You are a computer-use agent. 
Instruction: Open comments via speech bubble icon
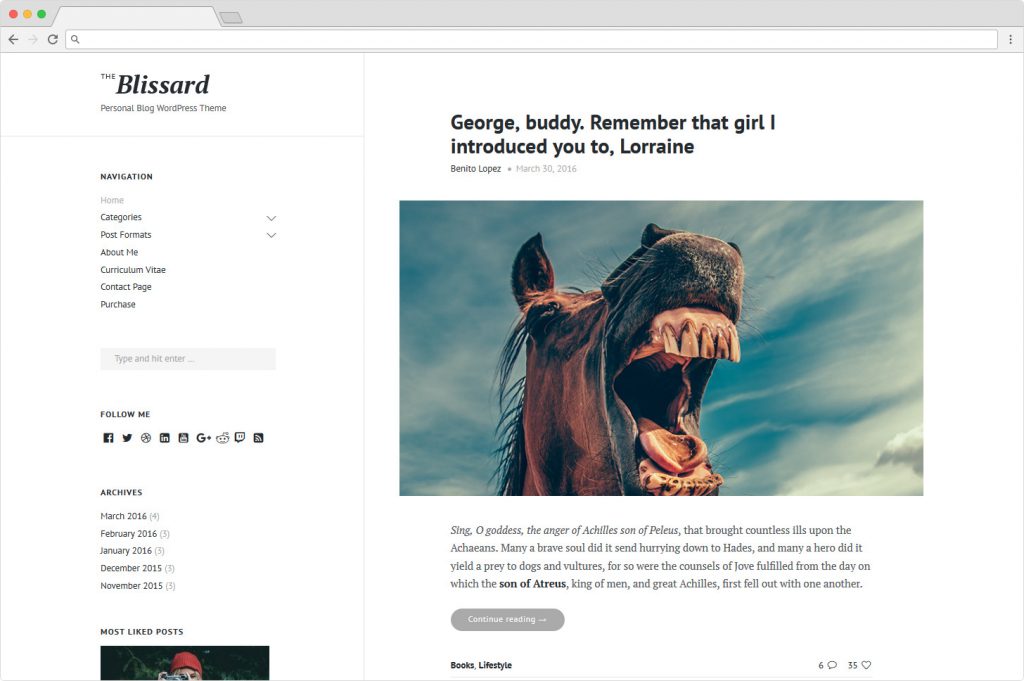(x=832, y=665)
